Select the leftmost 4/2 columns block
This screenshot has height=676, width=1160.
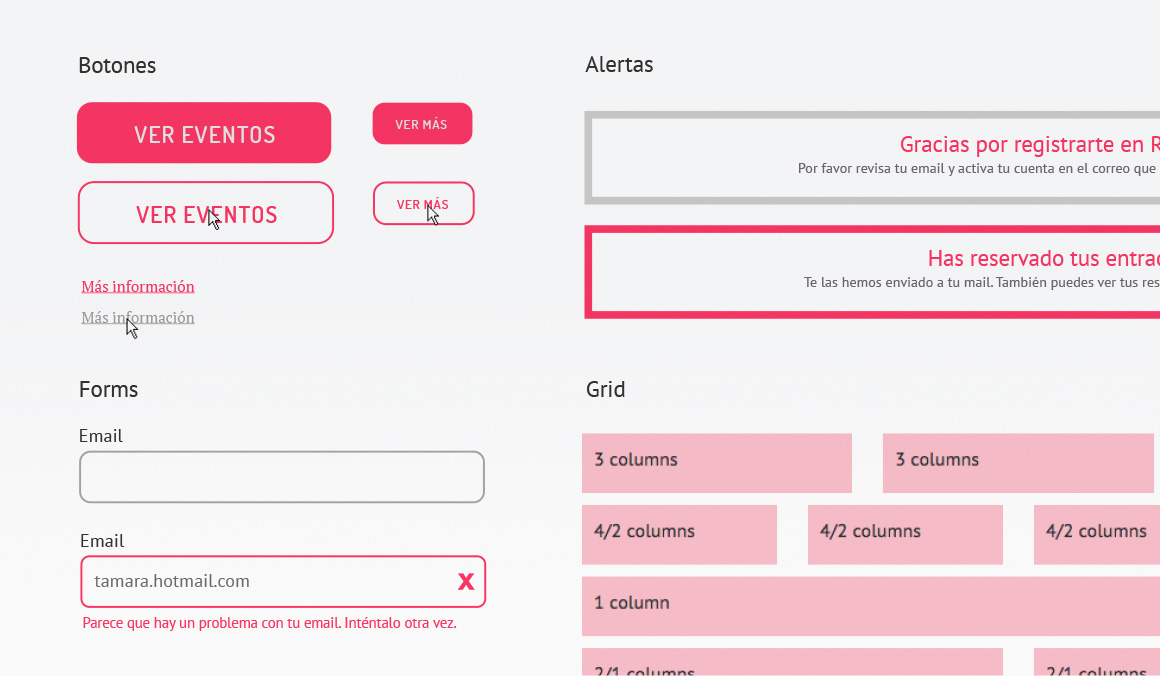click(679, 534)
